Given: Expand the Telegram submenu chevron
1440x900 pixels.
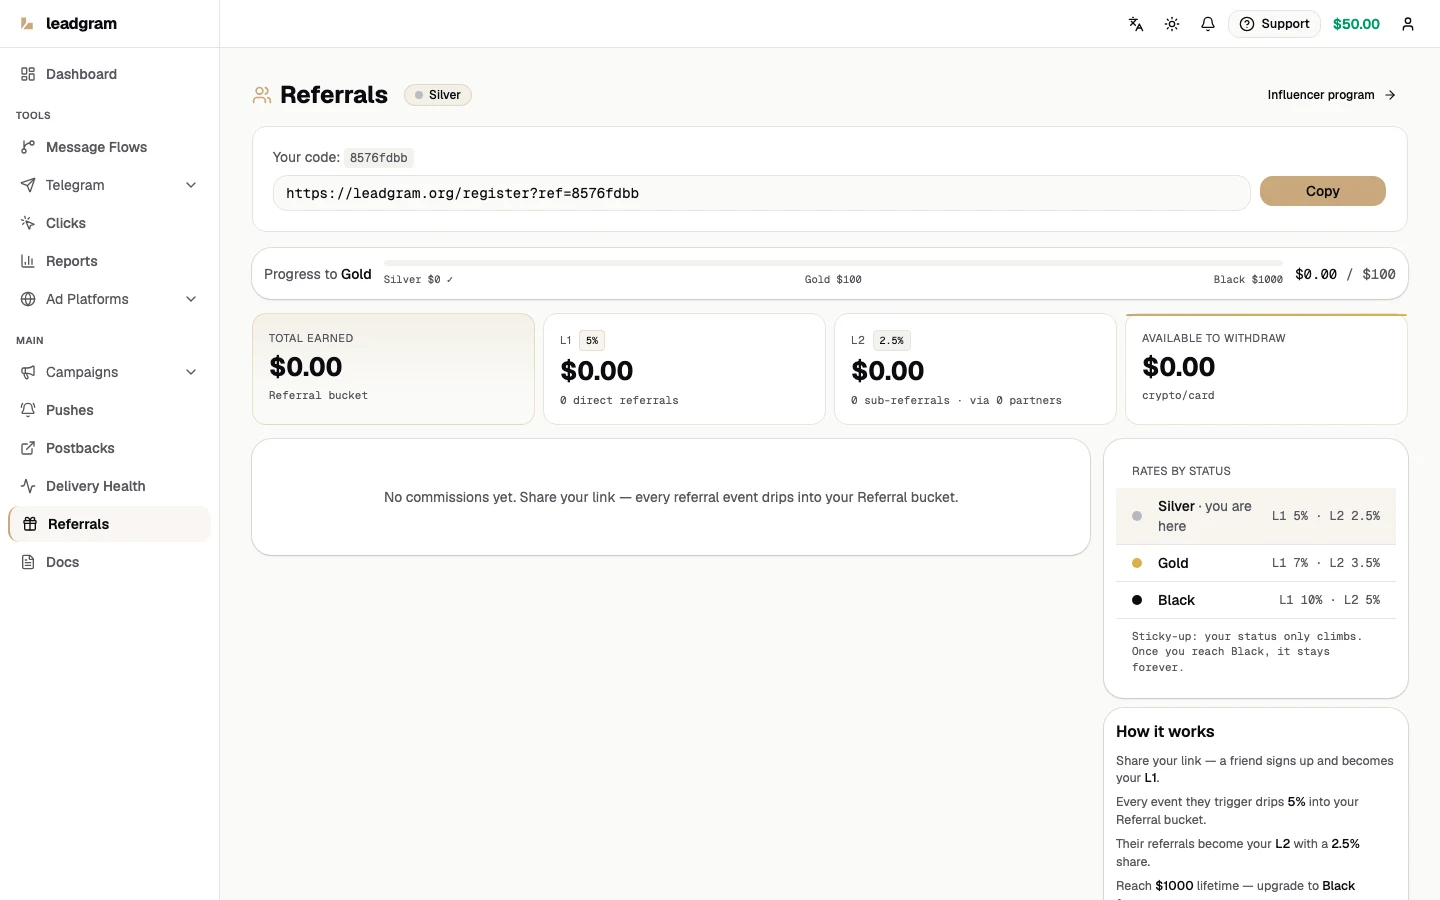Looking at the screenshot, I should (x=191, y=185).
